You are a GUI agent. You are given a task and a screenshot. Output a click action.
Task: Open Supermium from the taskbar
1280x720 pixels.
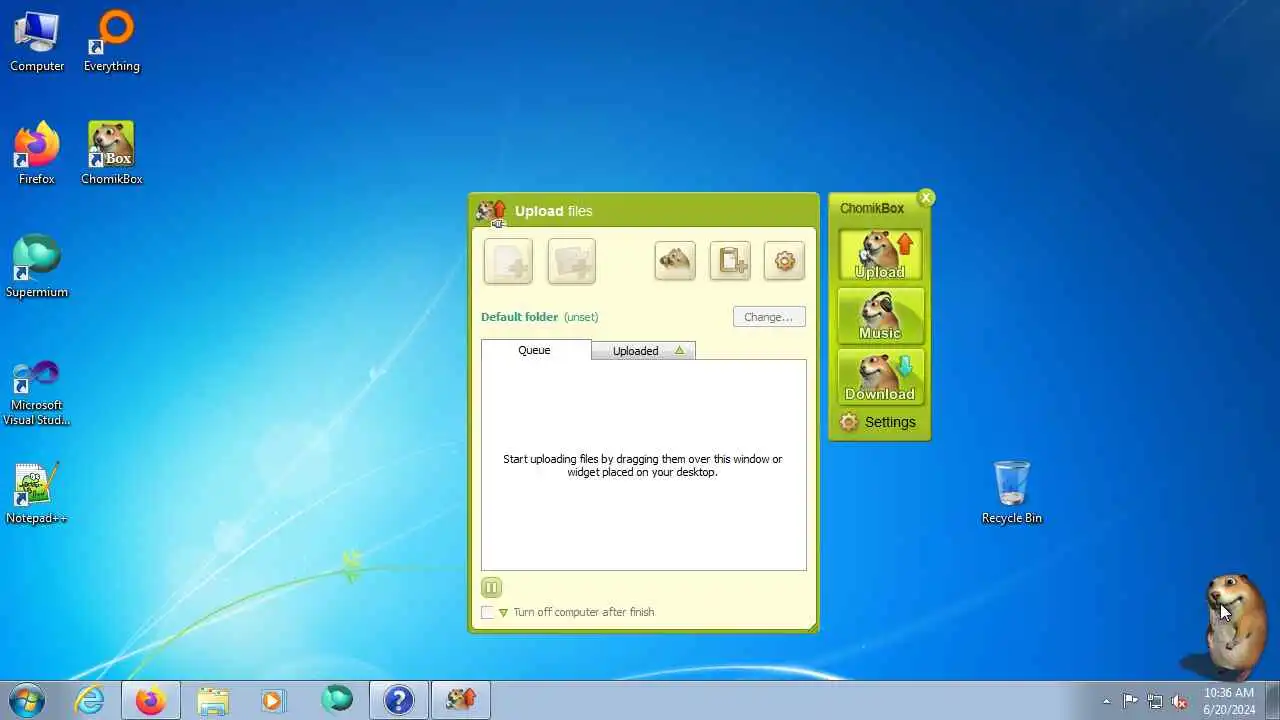337,700
